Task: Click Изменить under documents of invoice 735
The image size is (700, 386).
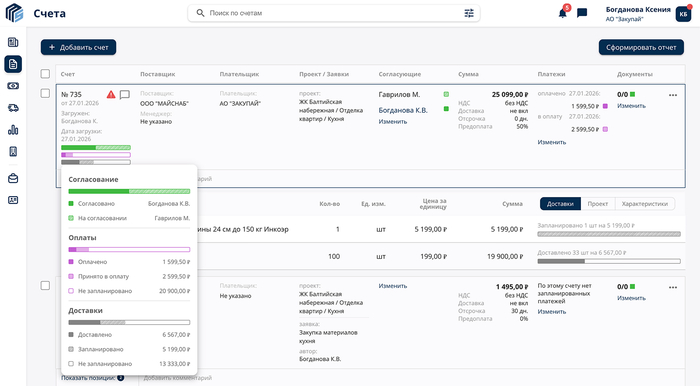Action: pyautogui.click(x=631, y=106)
